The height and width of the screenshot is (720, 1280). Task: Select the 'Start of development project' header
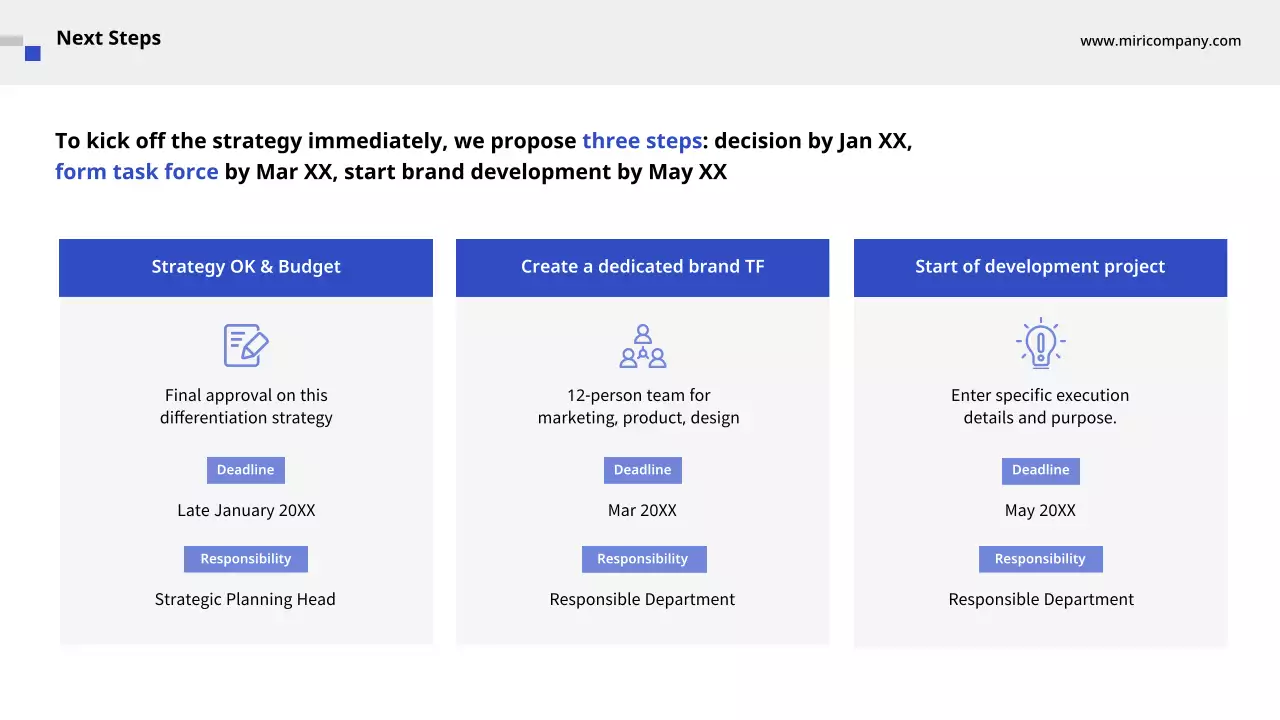pos(1040,267)
